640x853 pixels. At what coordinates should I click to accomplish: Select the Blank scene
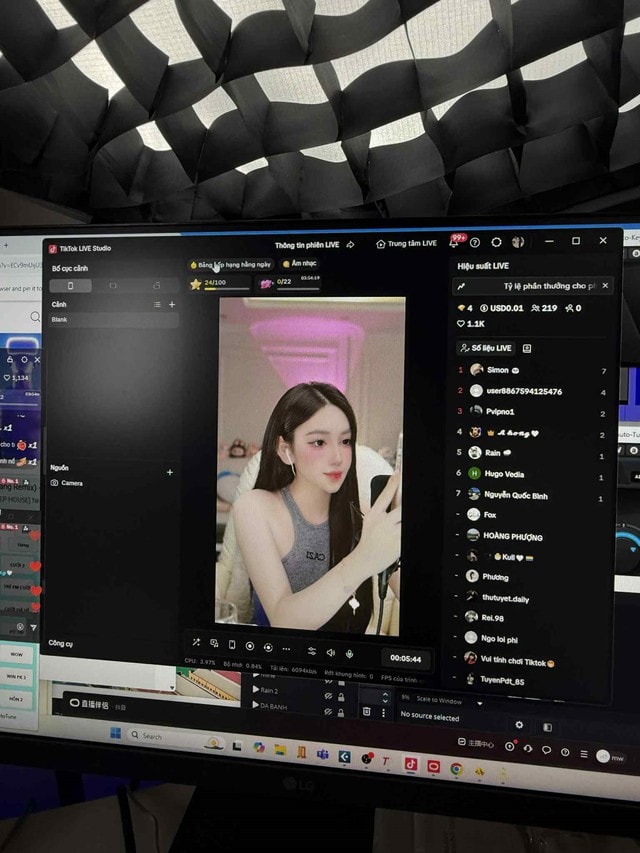114,320
